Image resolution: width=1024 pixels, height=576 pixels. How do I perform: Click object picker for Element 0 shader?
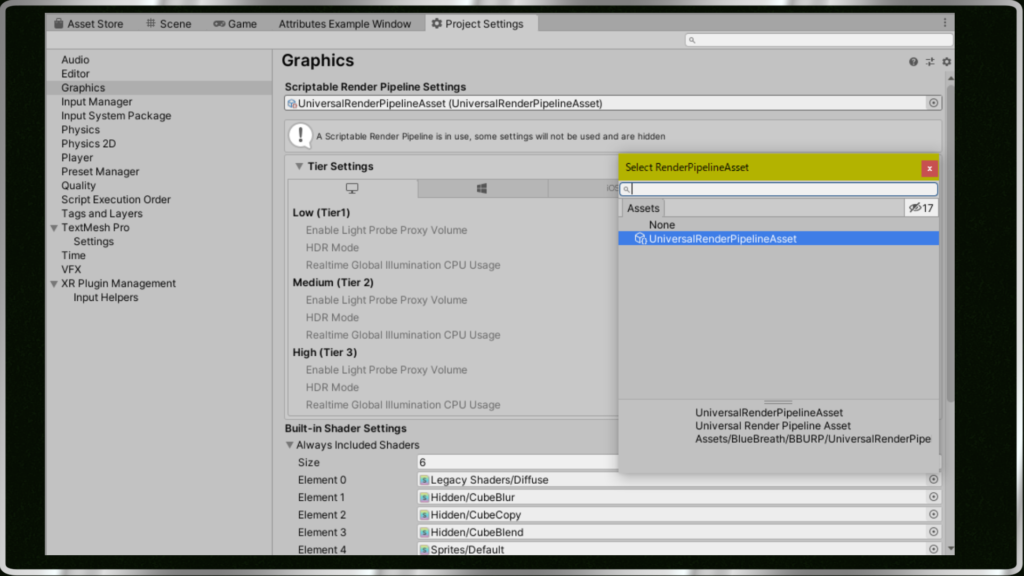(x=934, y=480)
